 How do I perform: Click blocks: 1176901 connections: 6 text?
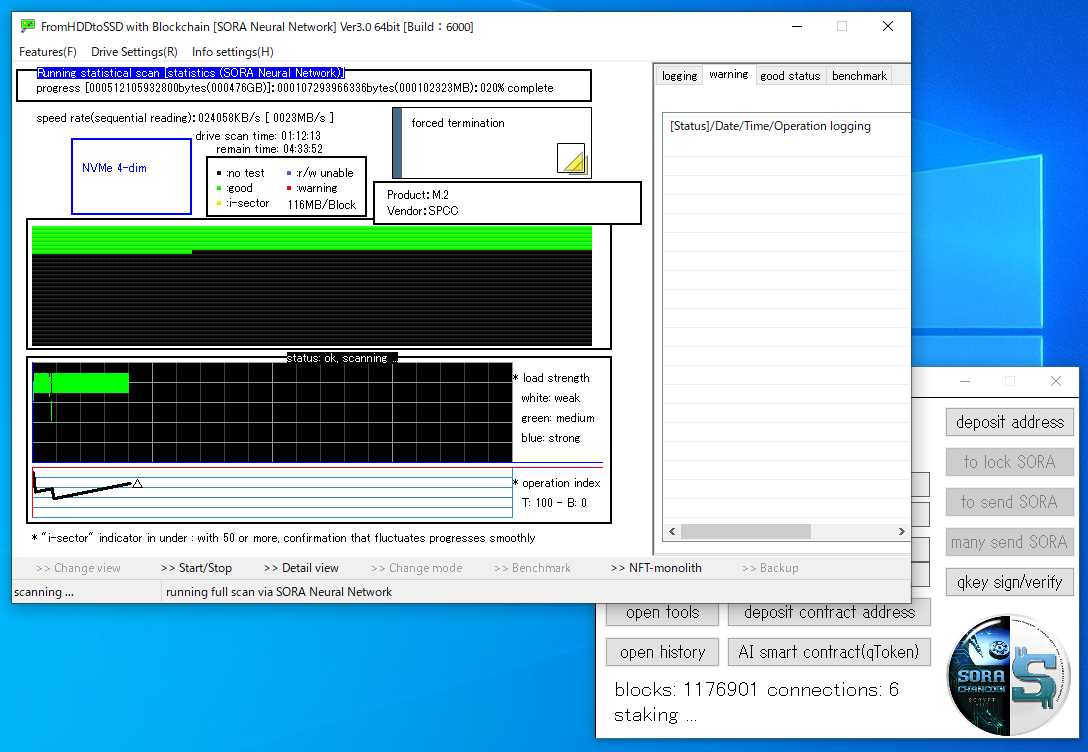pos(756,690)
